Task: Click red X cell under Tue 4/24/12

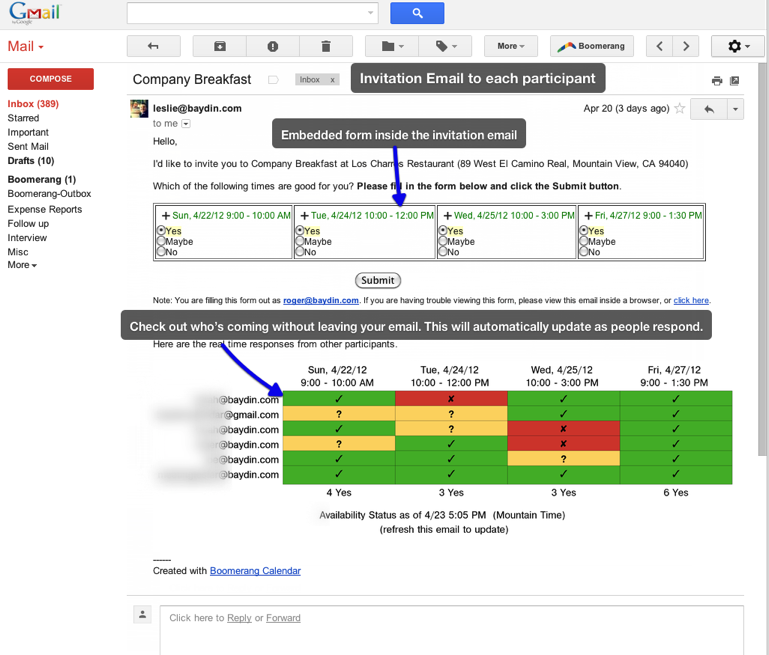Action: click(x=451, y=399)
